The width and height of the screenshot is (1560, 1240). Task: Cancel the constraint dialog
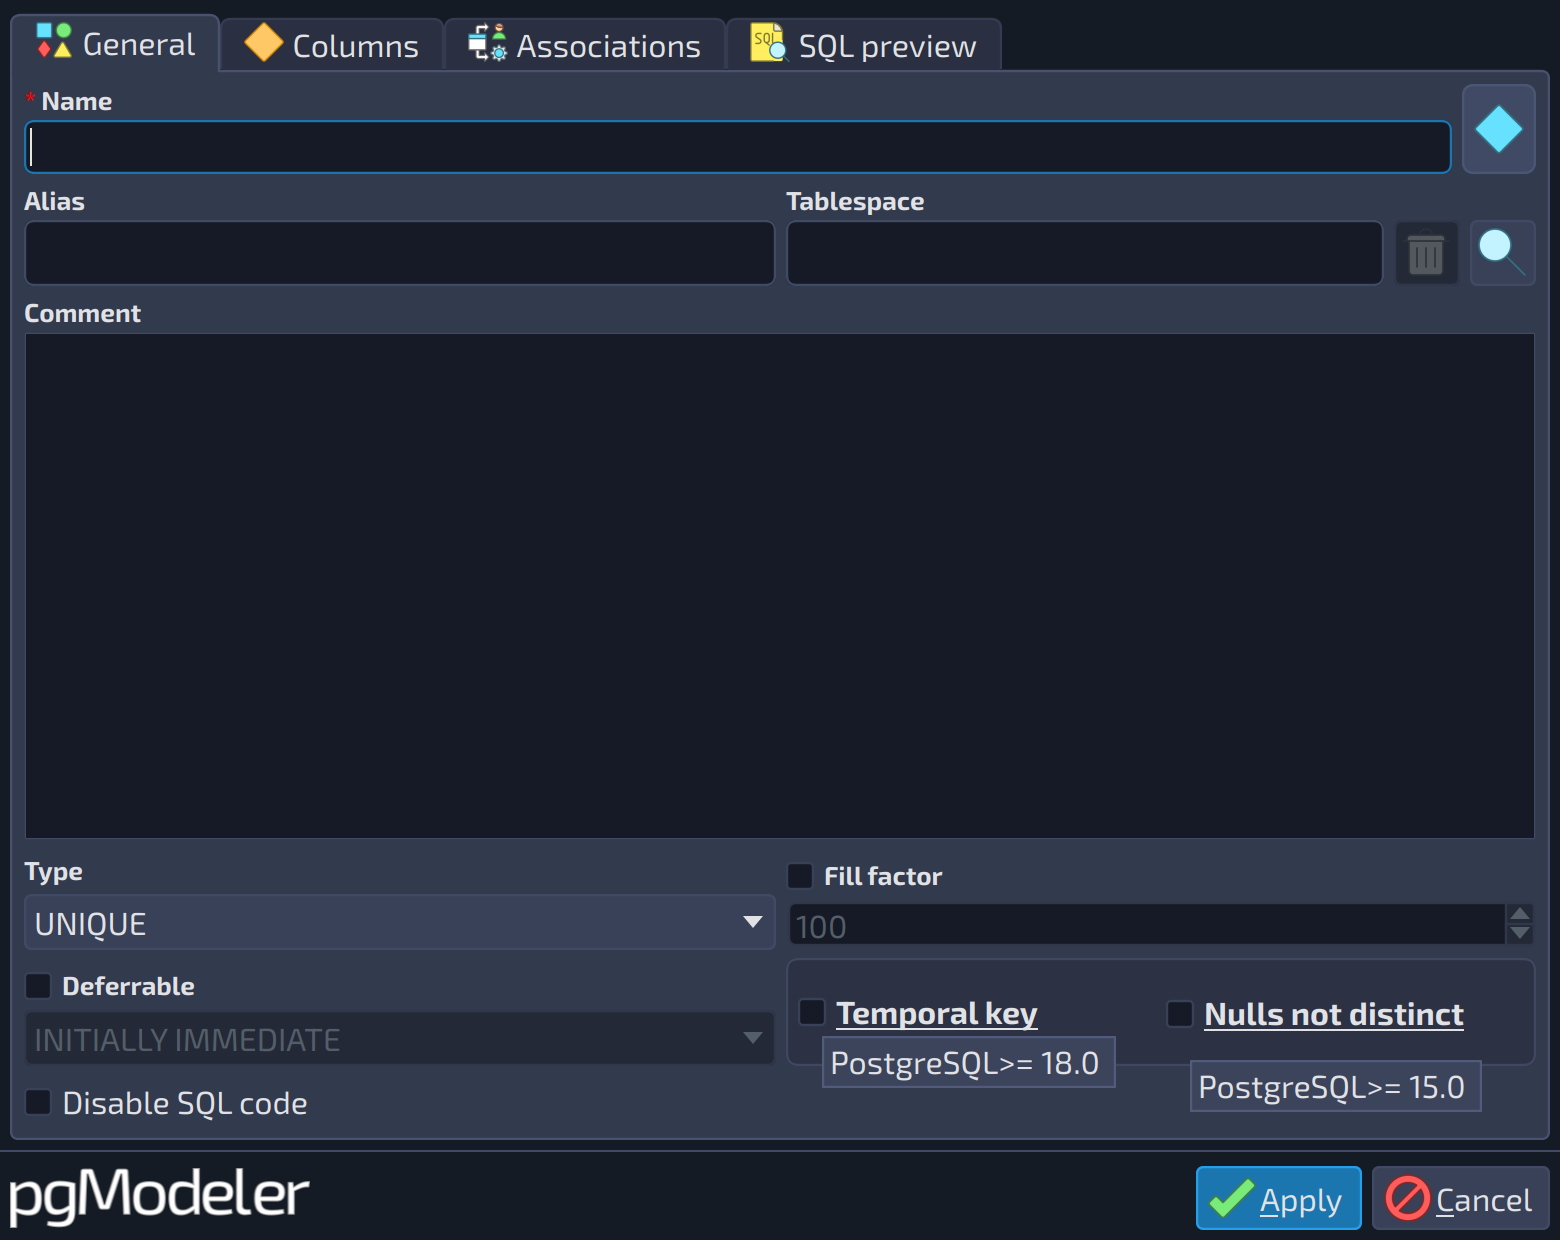click(1460, 1198)
